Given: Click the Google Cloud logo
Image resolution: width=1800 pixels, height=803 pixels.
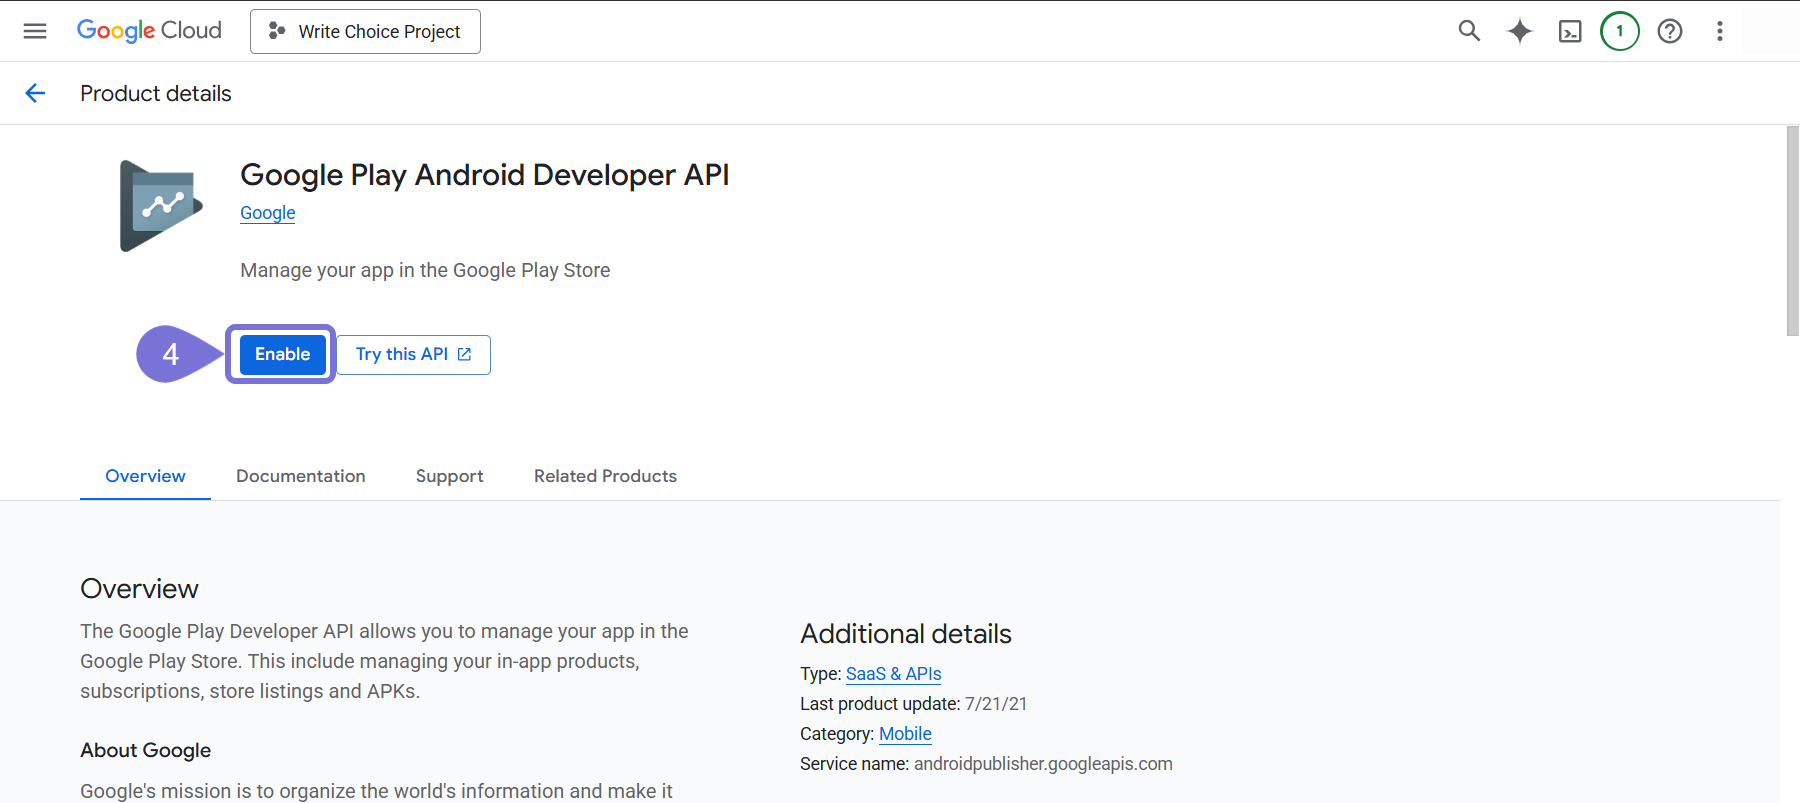Looking at the screenshot, I should [149, 31].
